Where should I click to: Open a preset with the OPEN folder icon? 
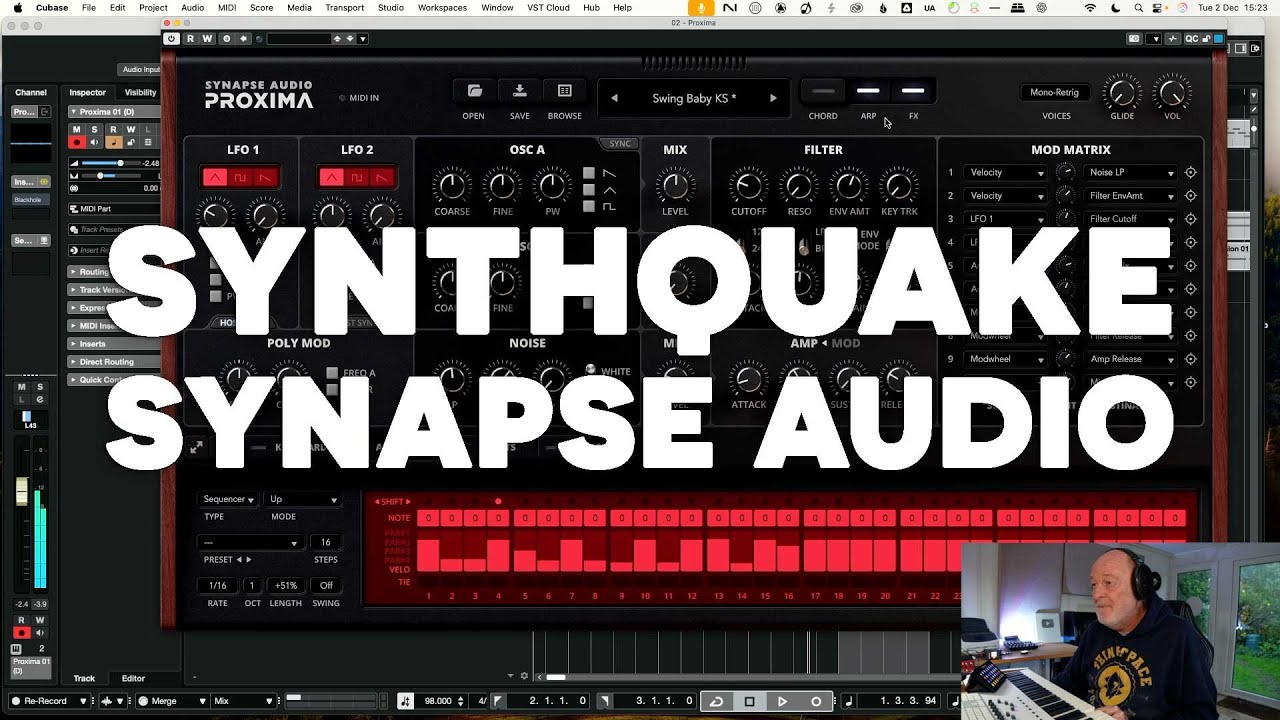pyautogui.click(x=474, y=91)
